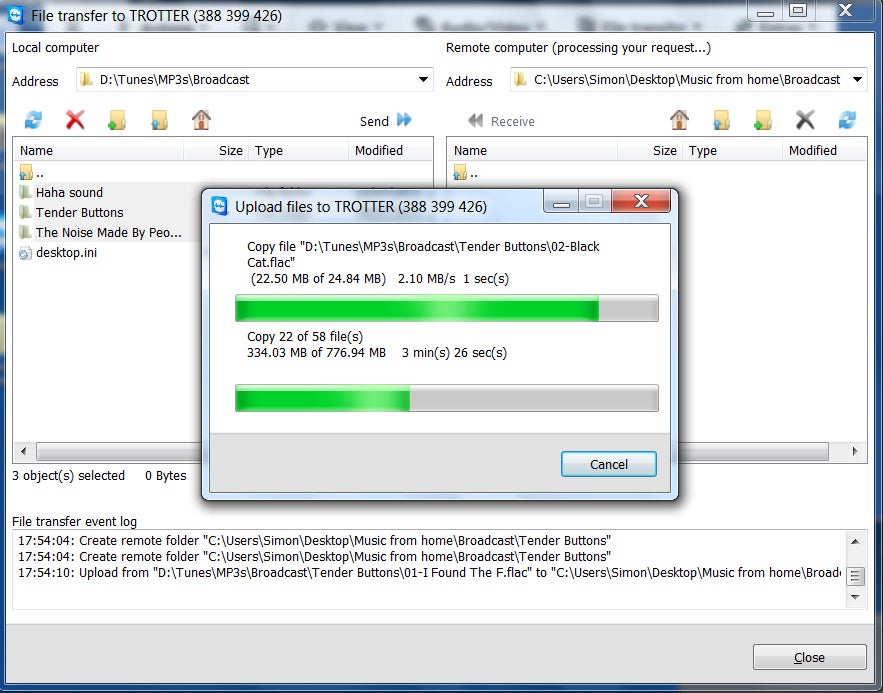Click the Close button at bottom
The height and width of the screenshot is (693, 883).
809,657
